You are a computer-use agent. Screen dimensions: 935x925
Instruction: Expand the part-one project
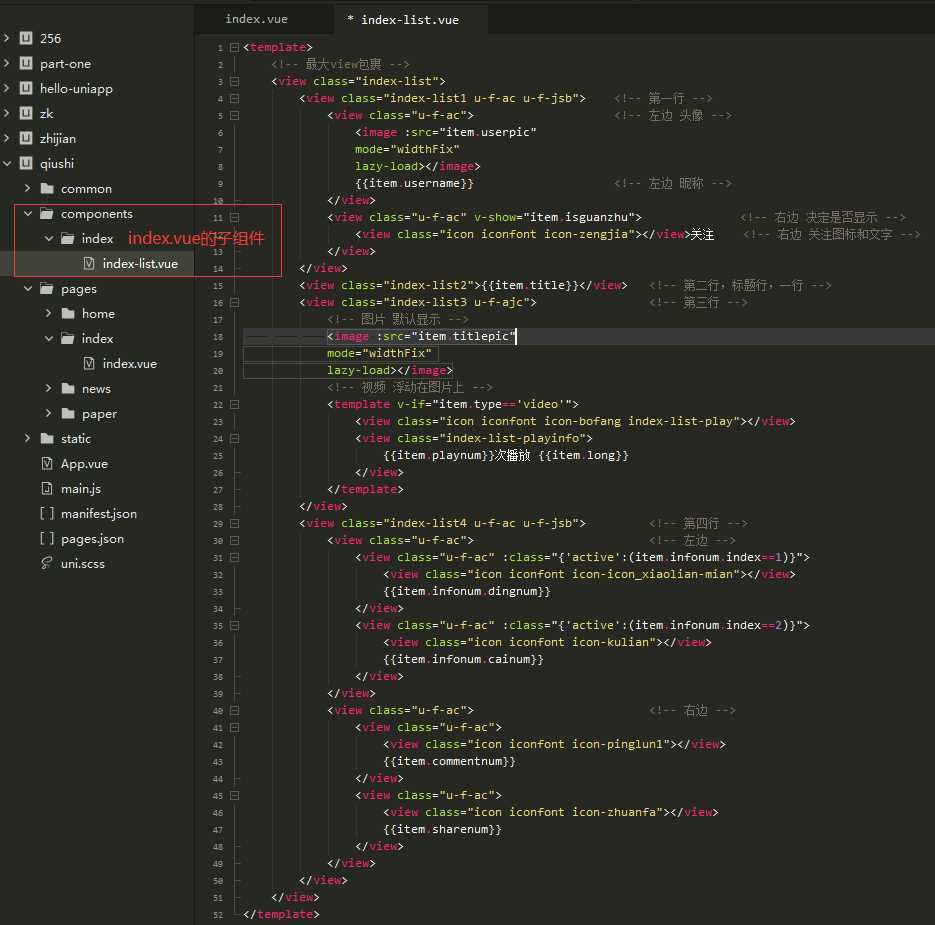pos(7,63)
